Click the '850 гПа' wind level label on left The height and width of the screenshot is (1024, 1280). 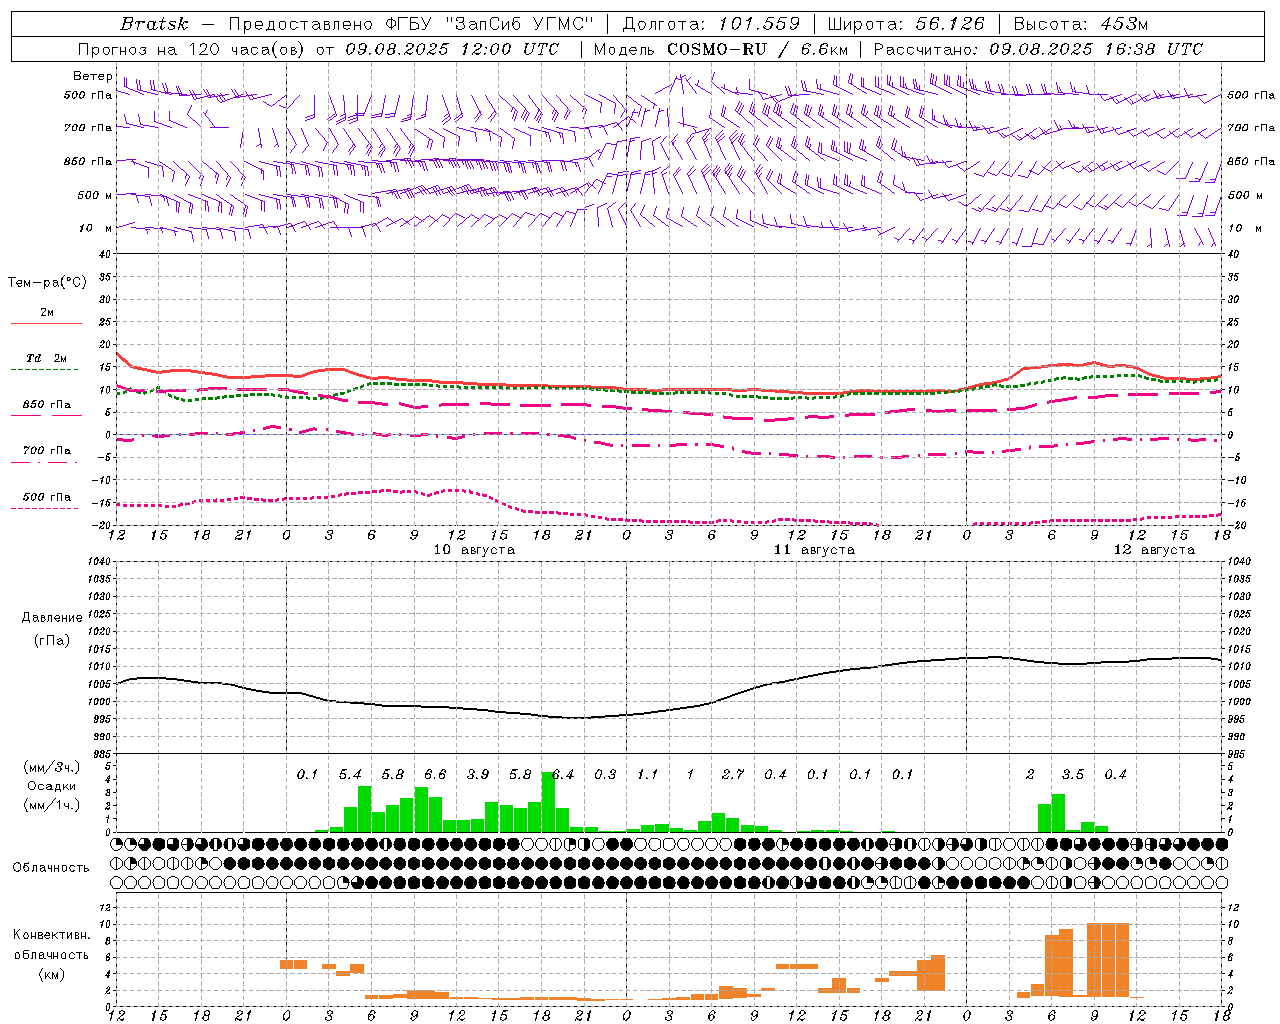click(88, 161)
